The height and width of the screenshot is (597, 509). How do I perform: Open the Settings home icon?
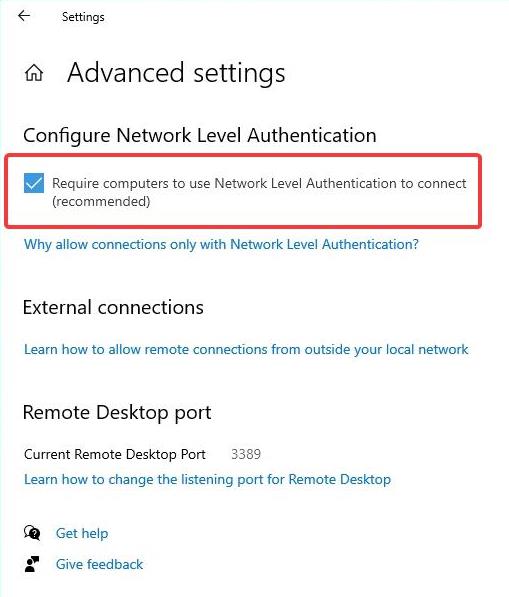coord(34,72)
